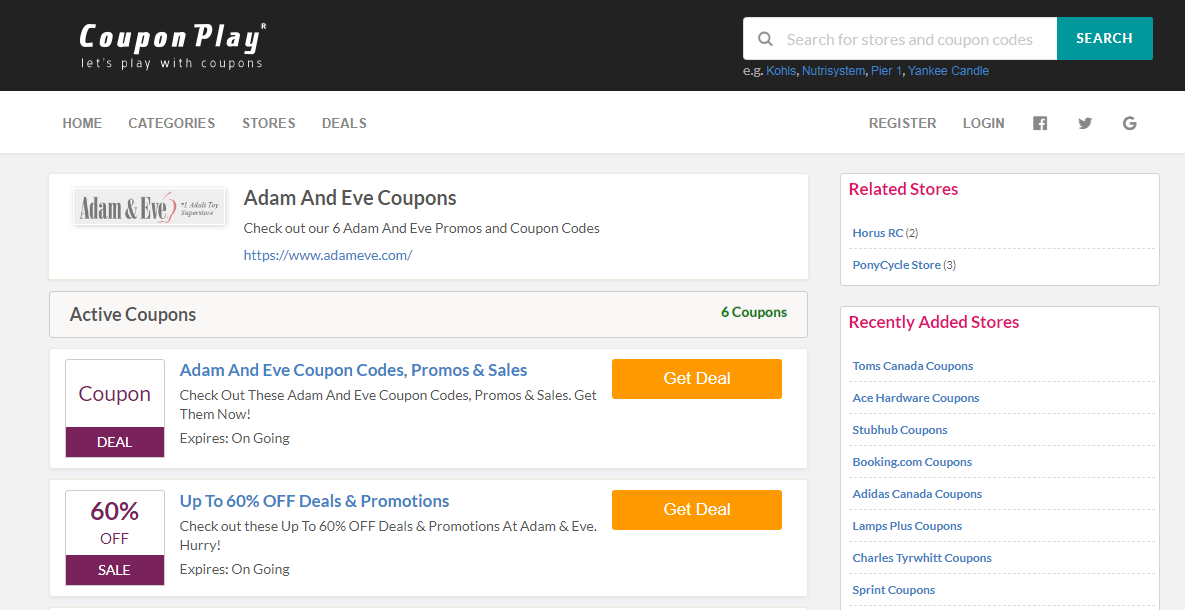Click the '6 Coupons' count text

pos(753,312)
